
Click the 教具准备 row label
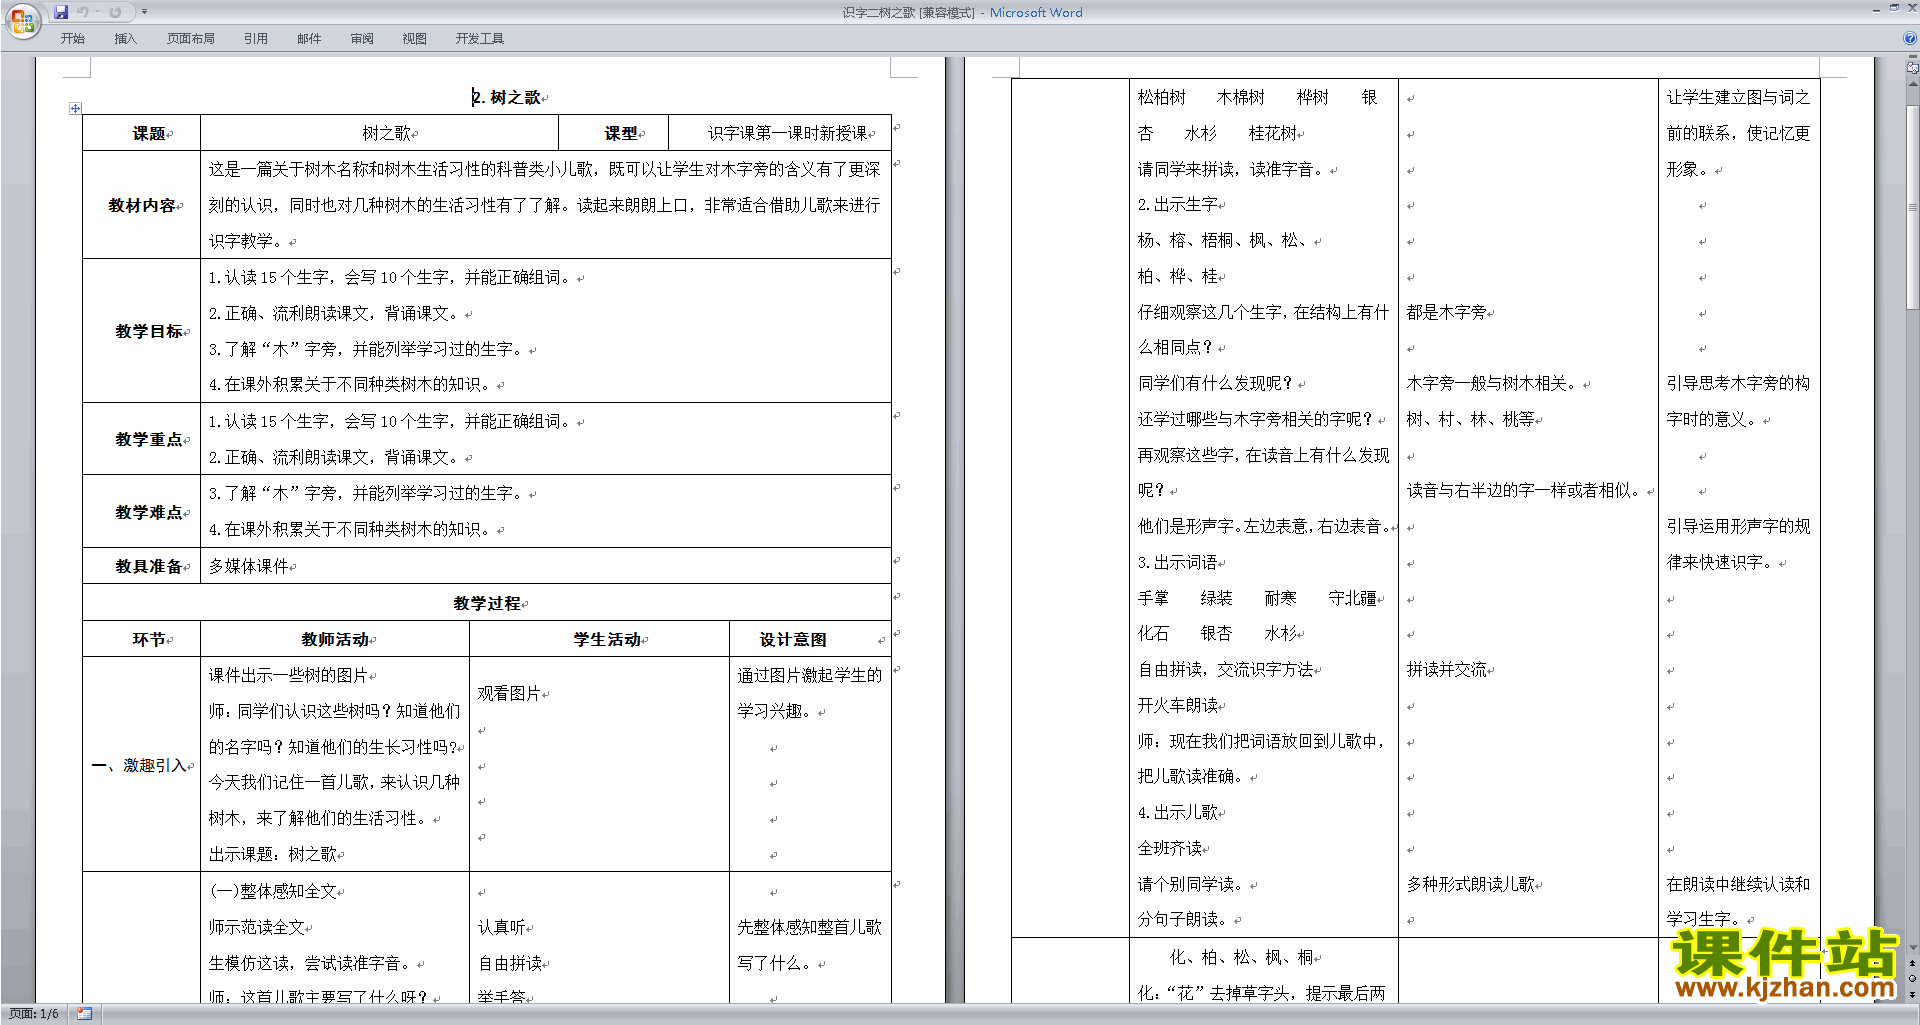149,566
